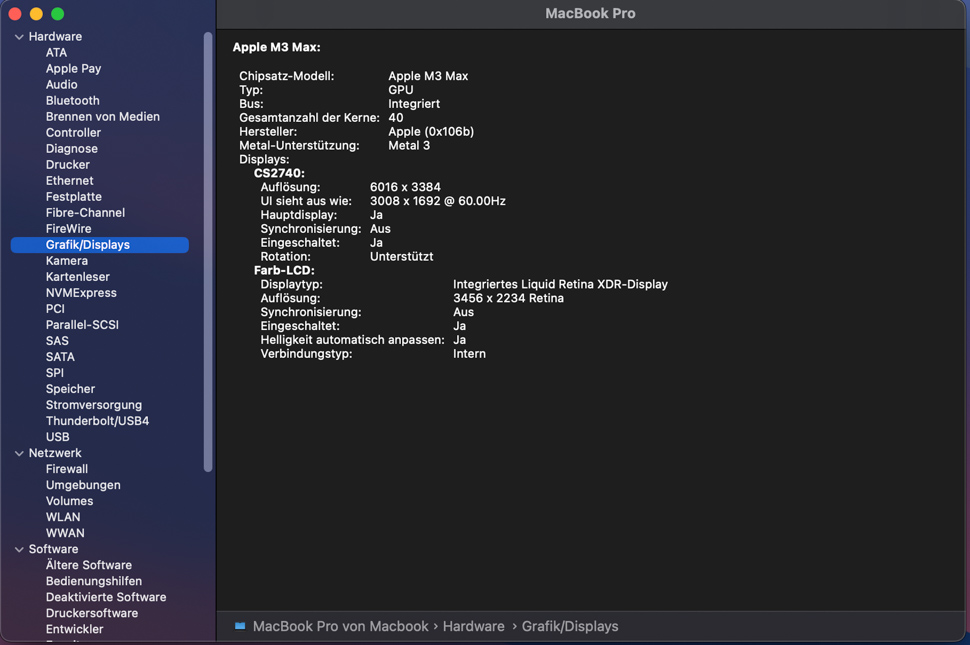Click 'Hardware' in the path bar
Screen dimensions: 970x645
pos(473,626)
